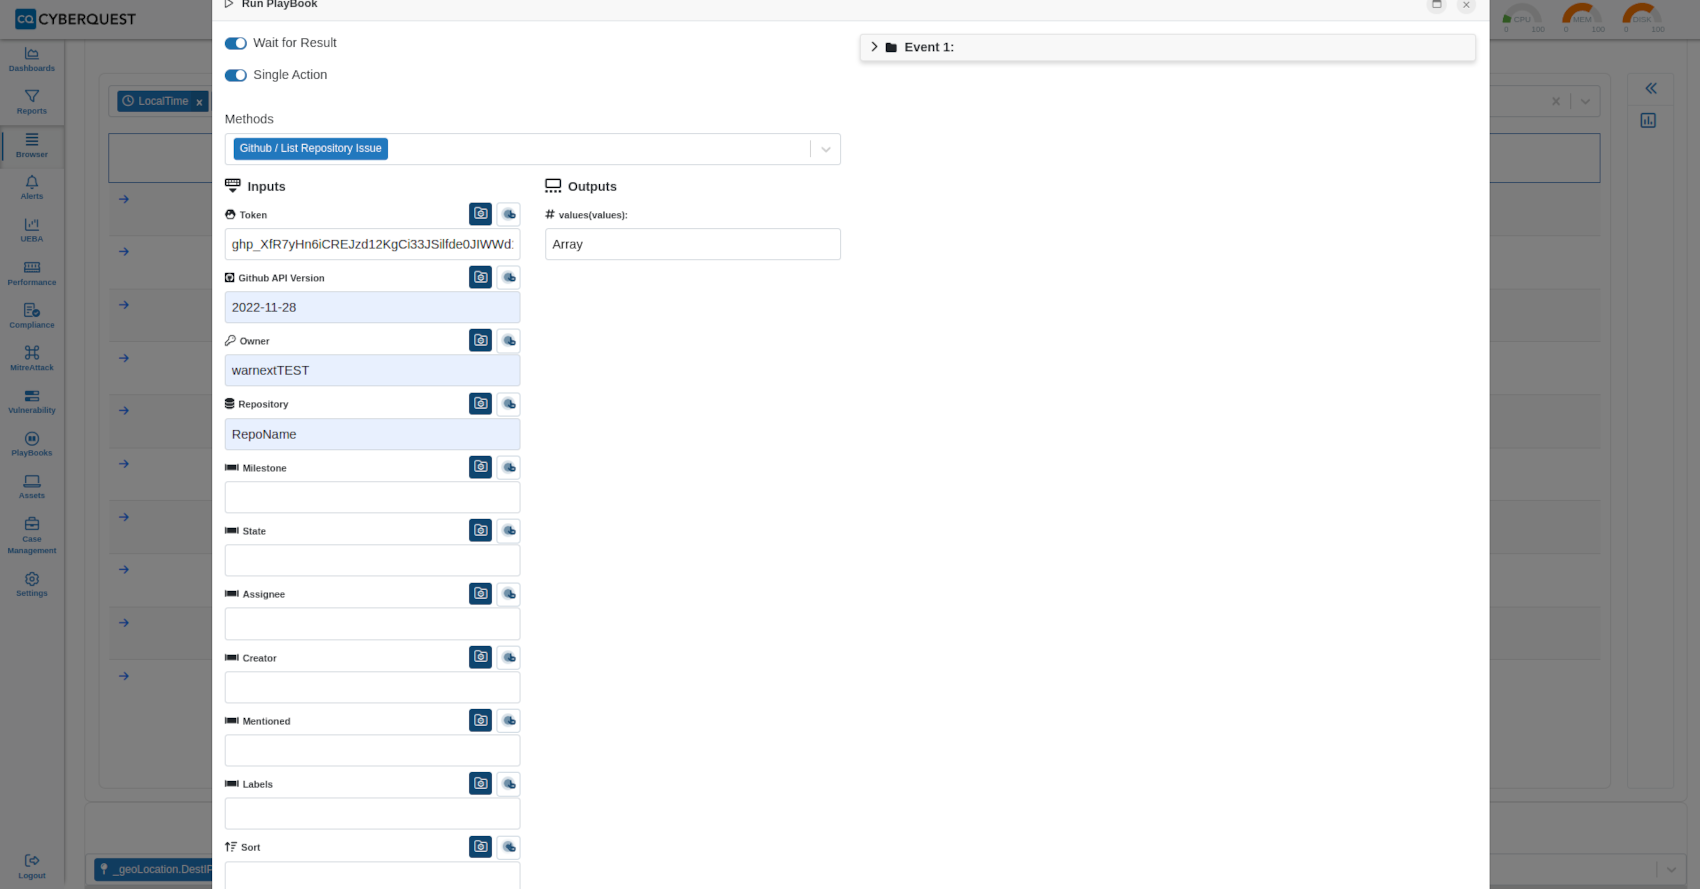Click the Mentioned cloud icon button
The height and width of the screenshot is (889, 1700).
pos(509,720)
